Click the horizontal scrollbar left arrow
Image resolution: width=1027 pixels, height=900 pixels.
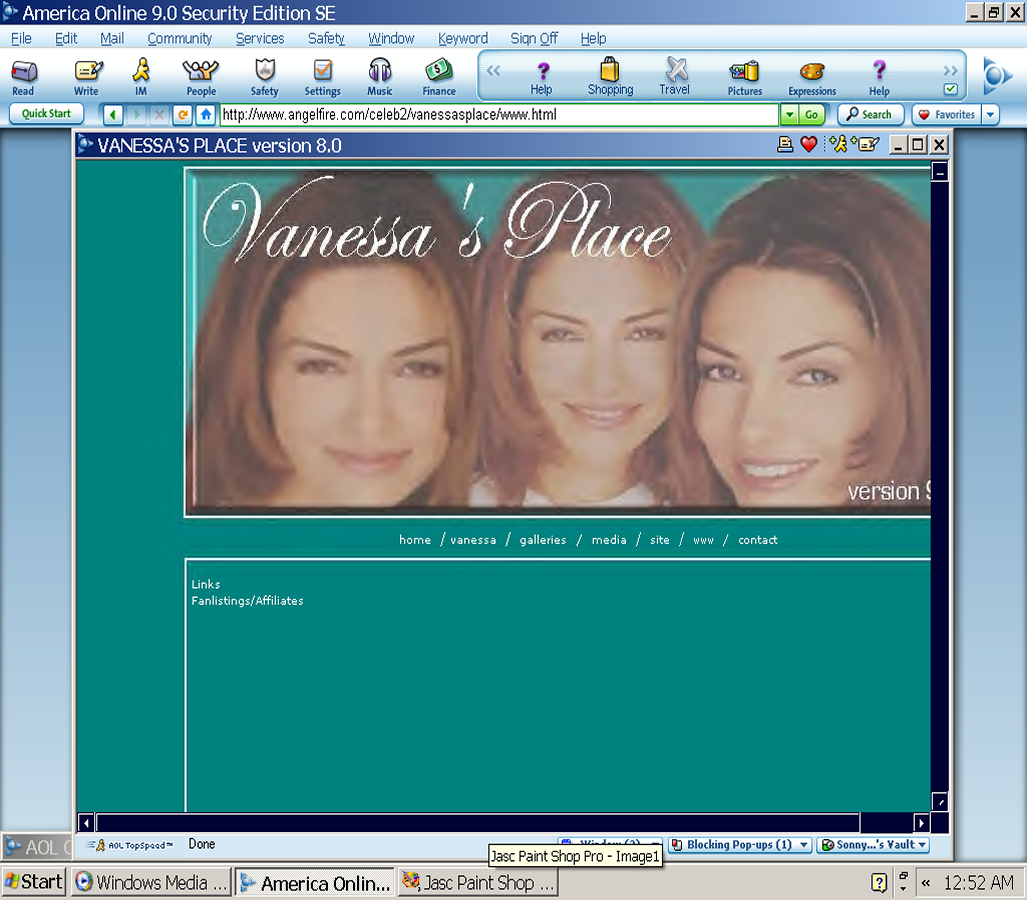click(x=86, y=823)
